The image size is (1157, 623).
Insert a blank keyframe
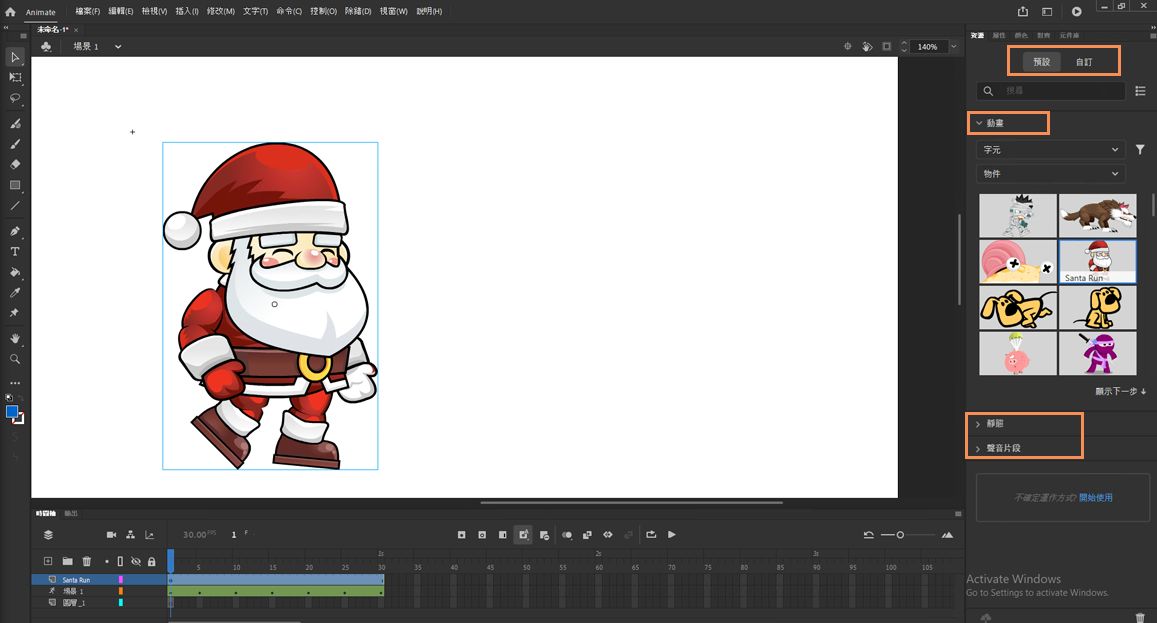pos(482,534)
